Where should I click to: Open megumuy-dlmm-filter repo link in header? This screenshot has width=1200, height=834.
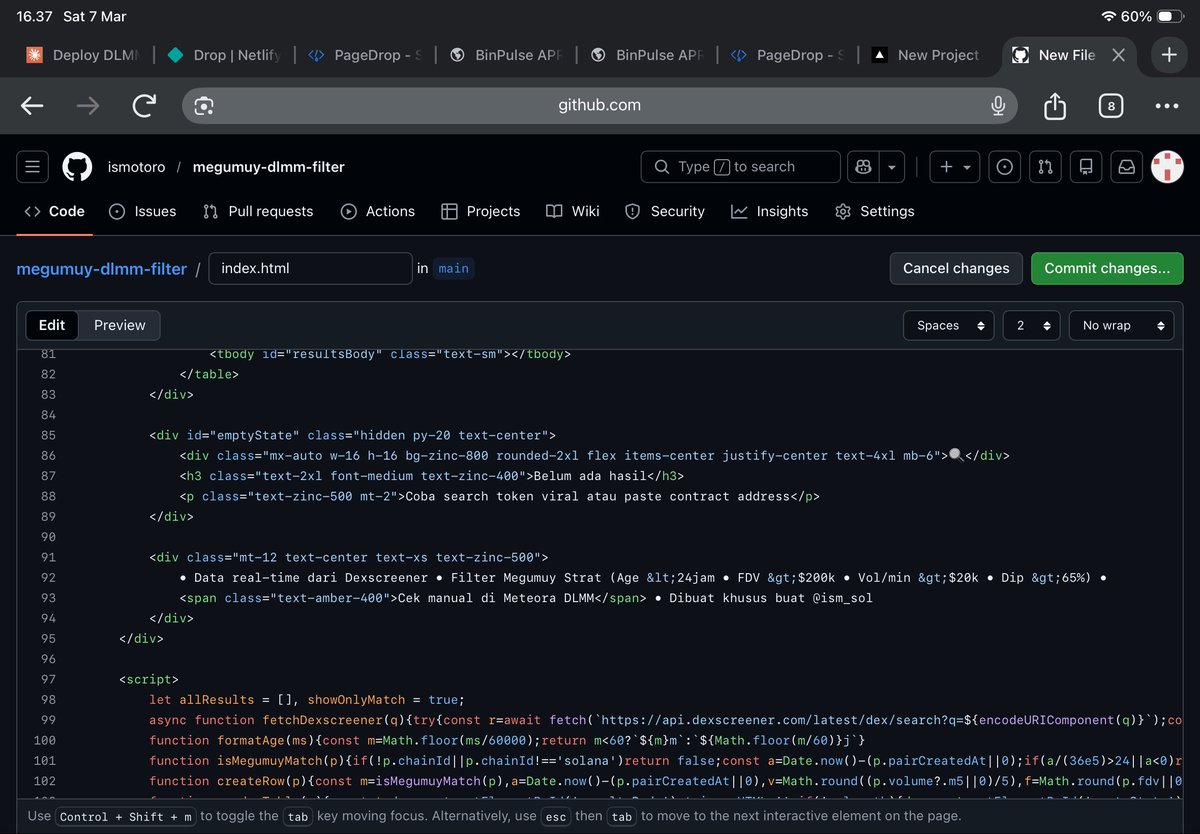268,167
